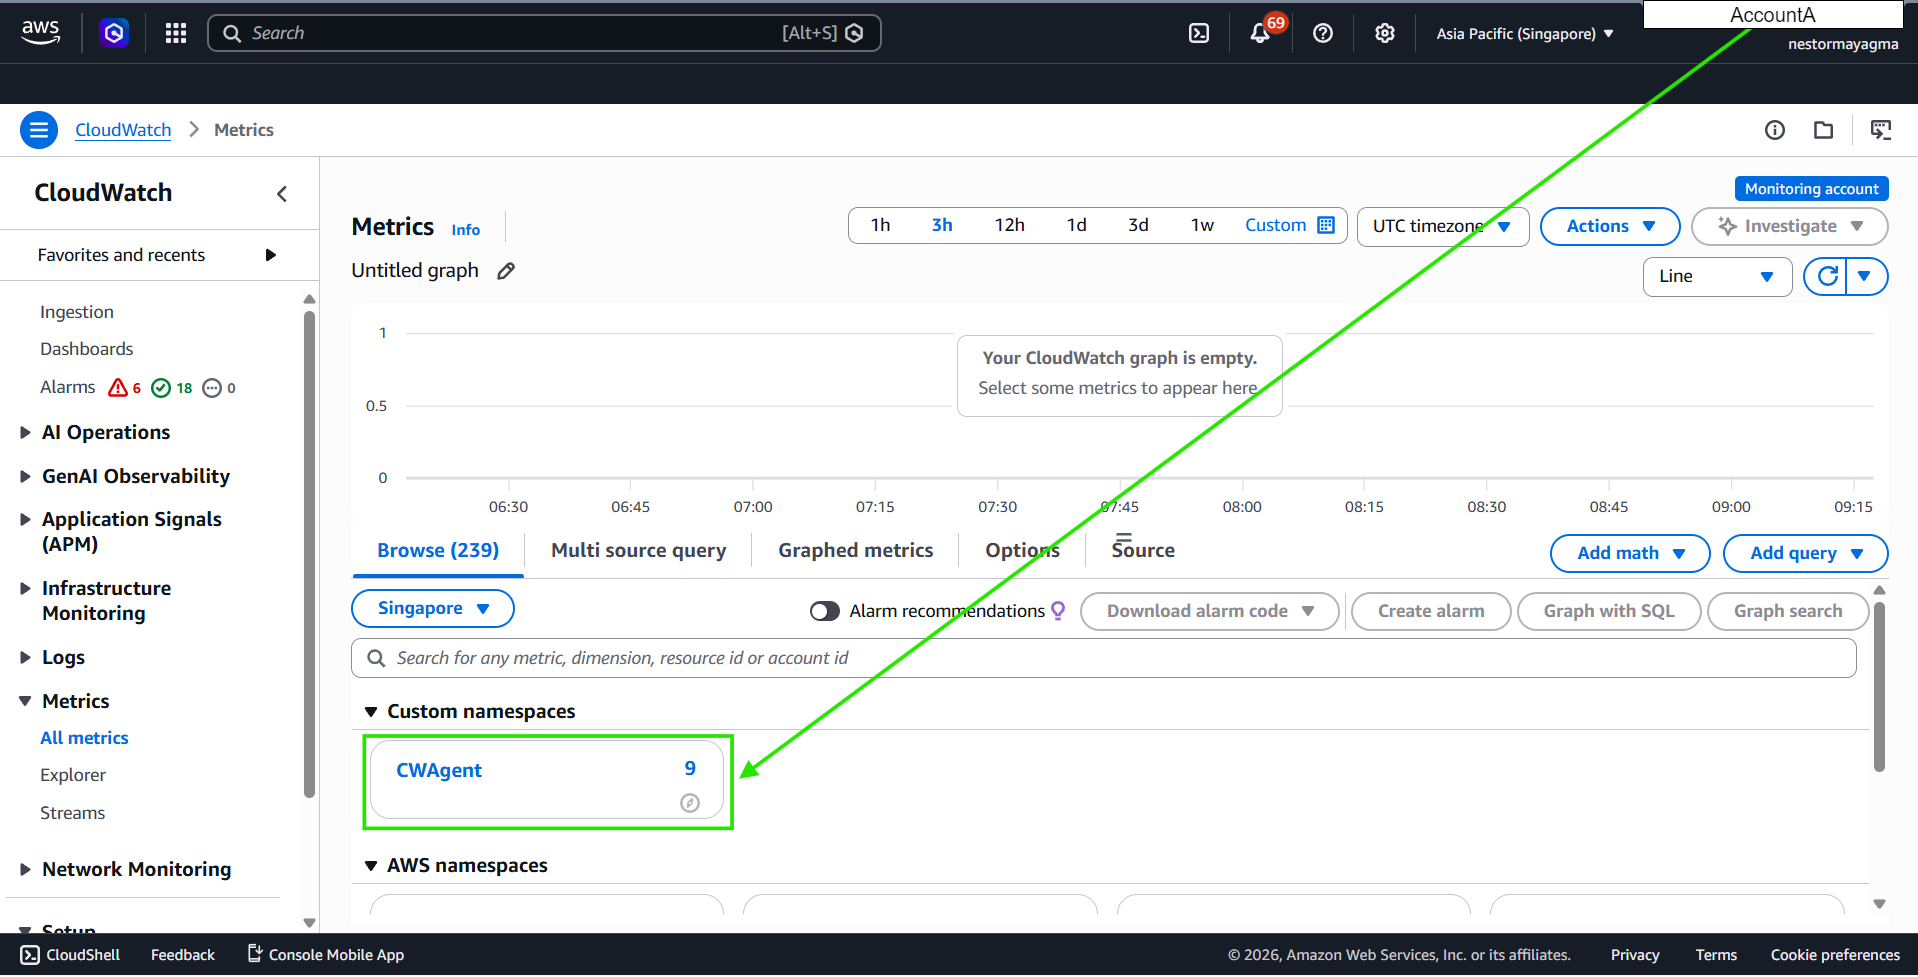This screenshot has height=977, width=1918.
Task: Click the folder icon in breadcrumb bar
Action: point(1824,130)
